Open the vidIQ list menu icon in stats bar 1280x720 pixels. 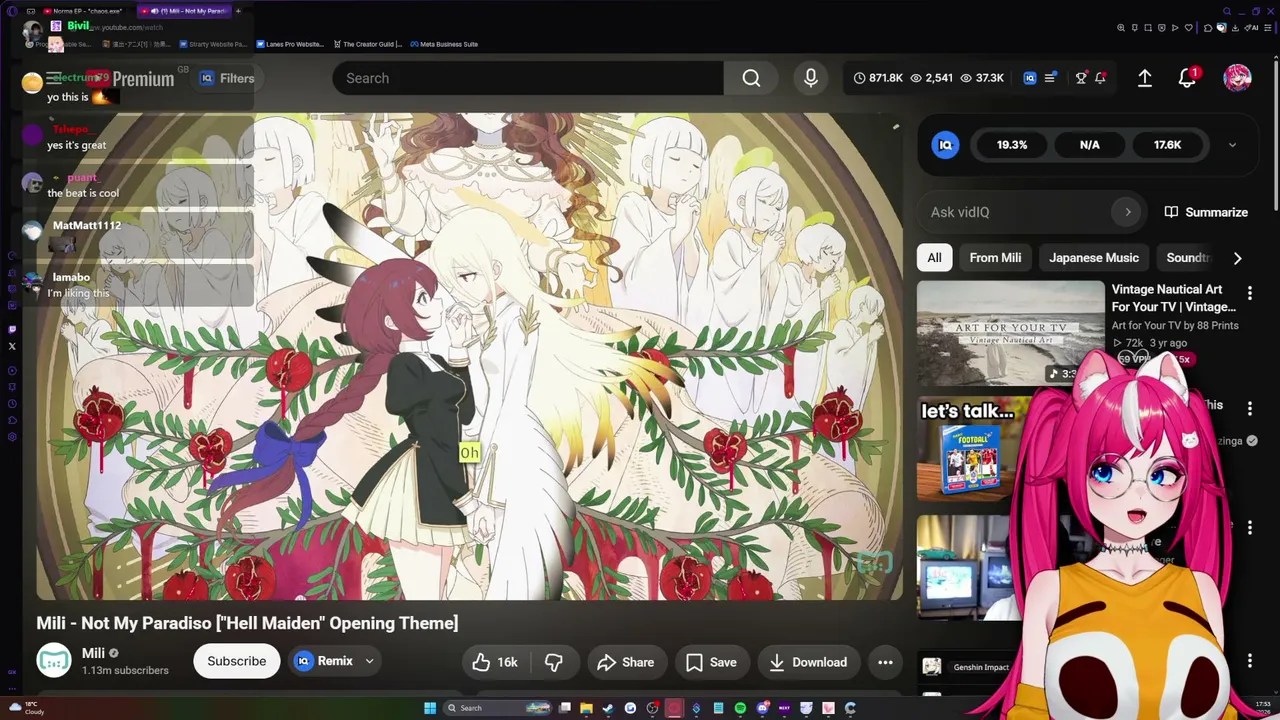point(1050,78)
